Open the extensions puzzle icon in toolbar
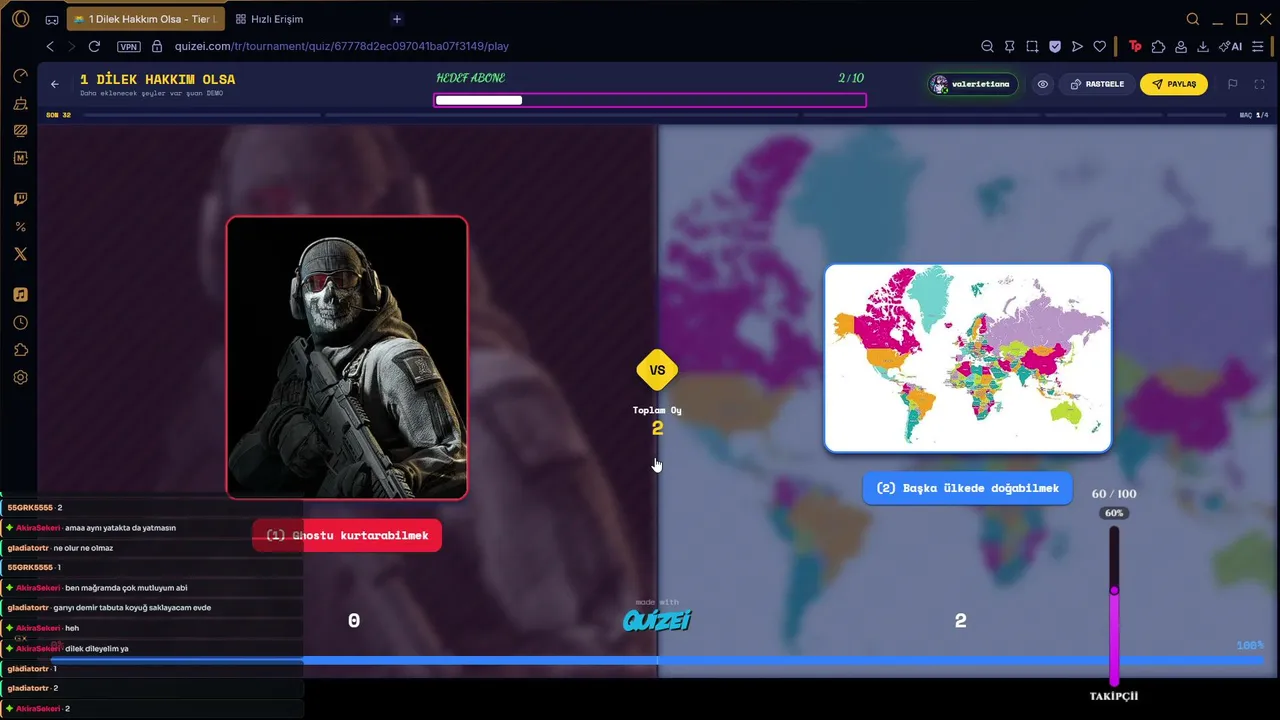The width and height of the screenshot is (1280, 720). tap(1158, 46)
